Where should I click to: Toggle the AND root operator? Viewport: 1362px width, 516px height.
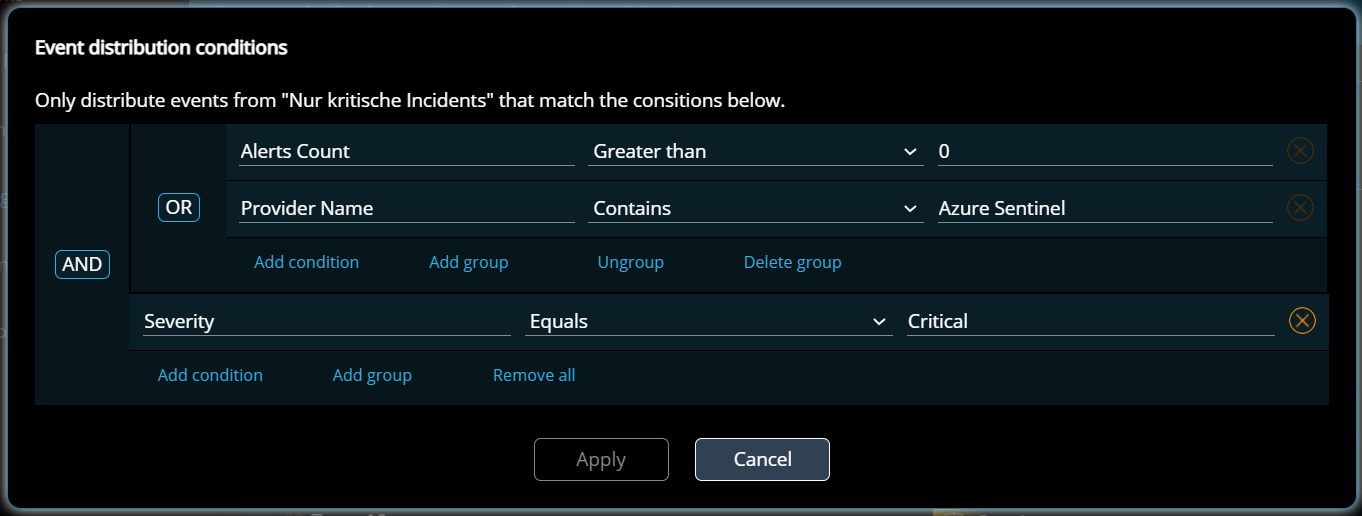pos(82,264)
